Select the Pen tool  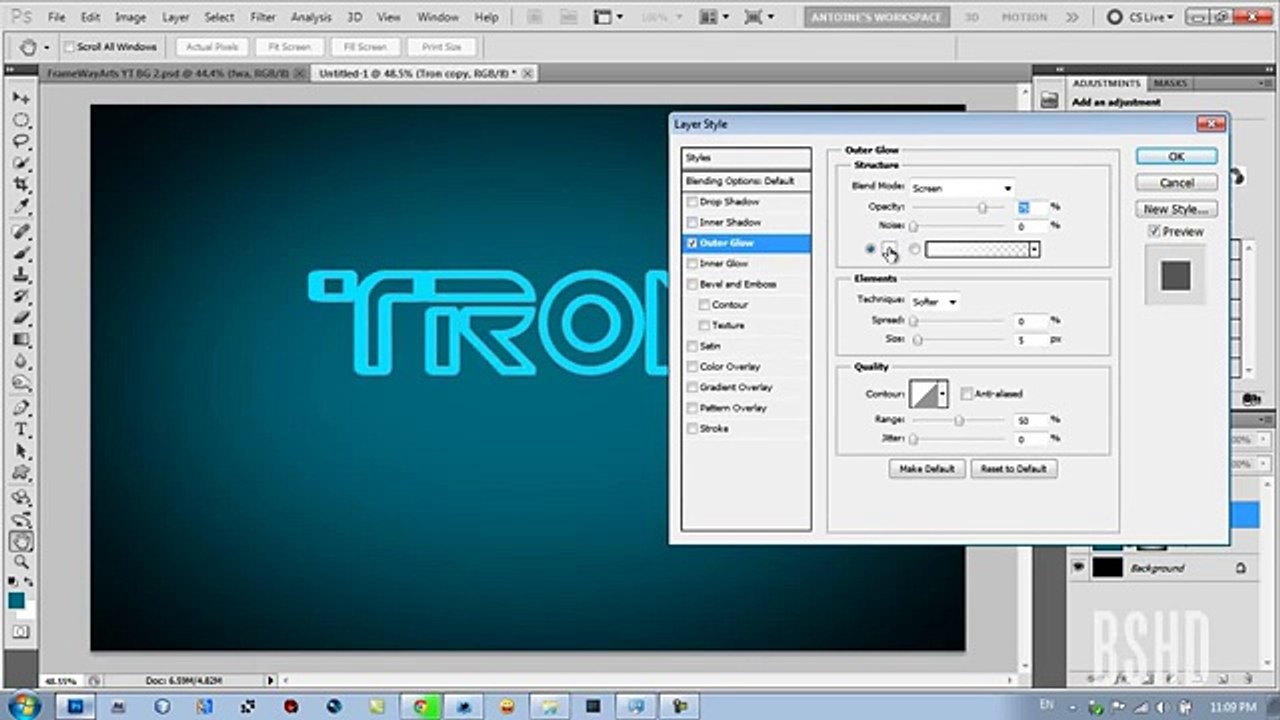click(x=21, y=408)
